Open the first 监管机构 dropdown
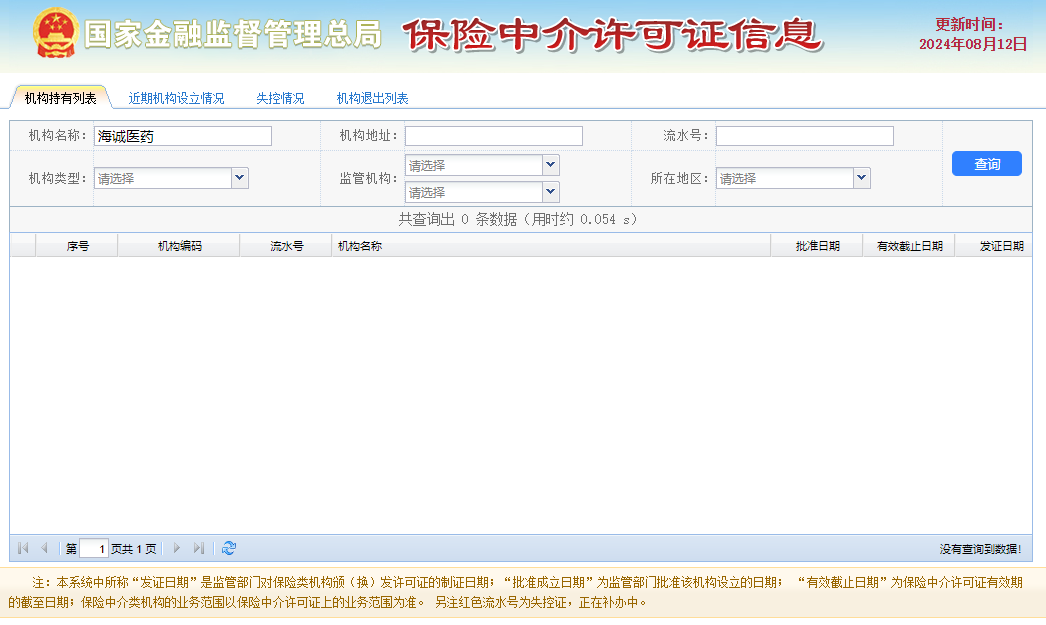The width and height of the screenshot is (1046, 625). tap(550, 165)
